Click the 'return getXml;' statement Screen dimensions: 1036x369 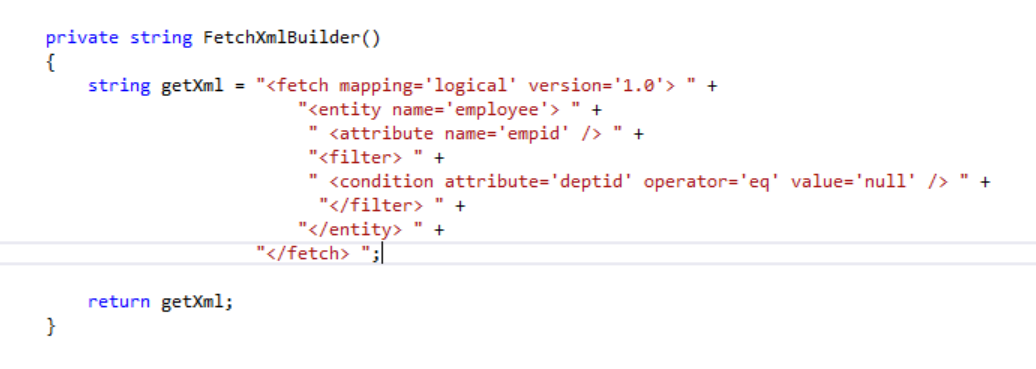[x=161, y=302]
